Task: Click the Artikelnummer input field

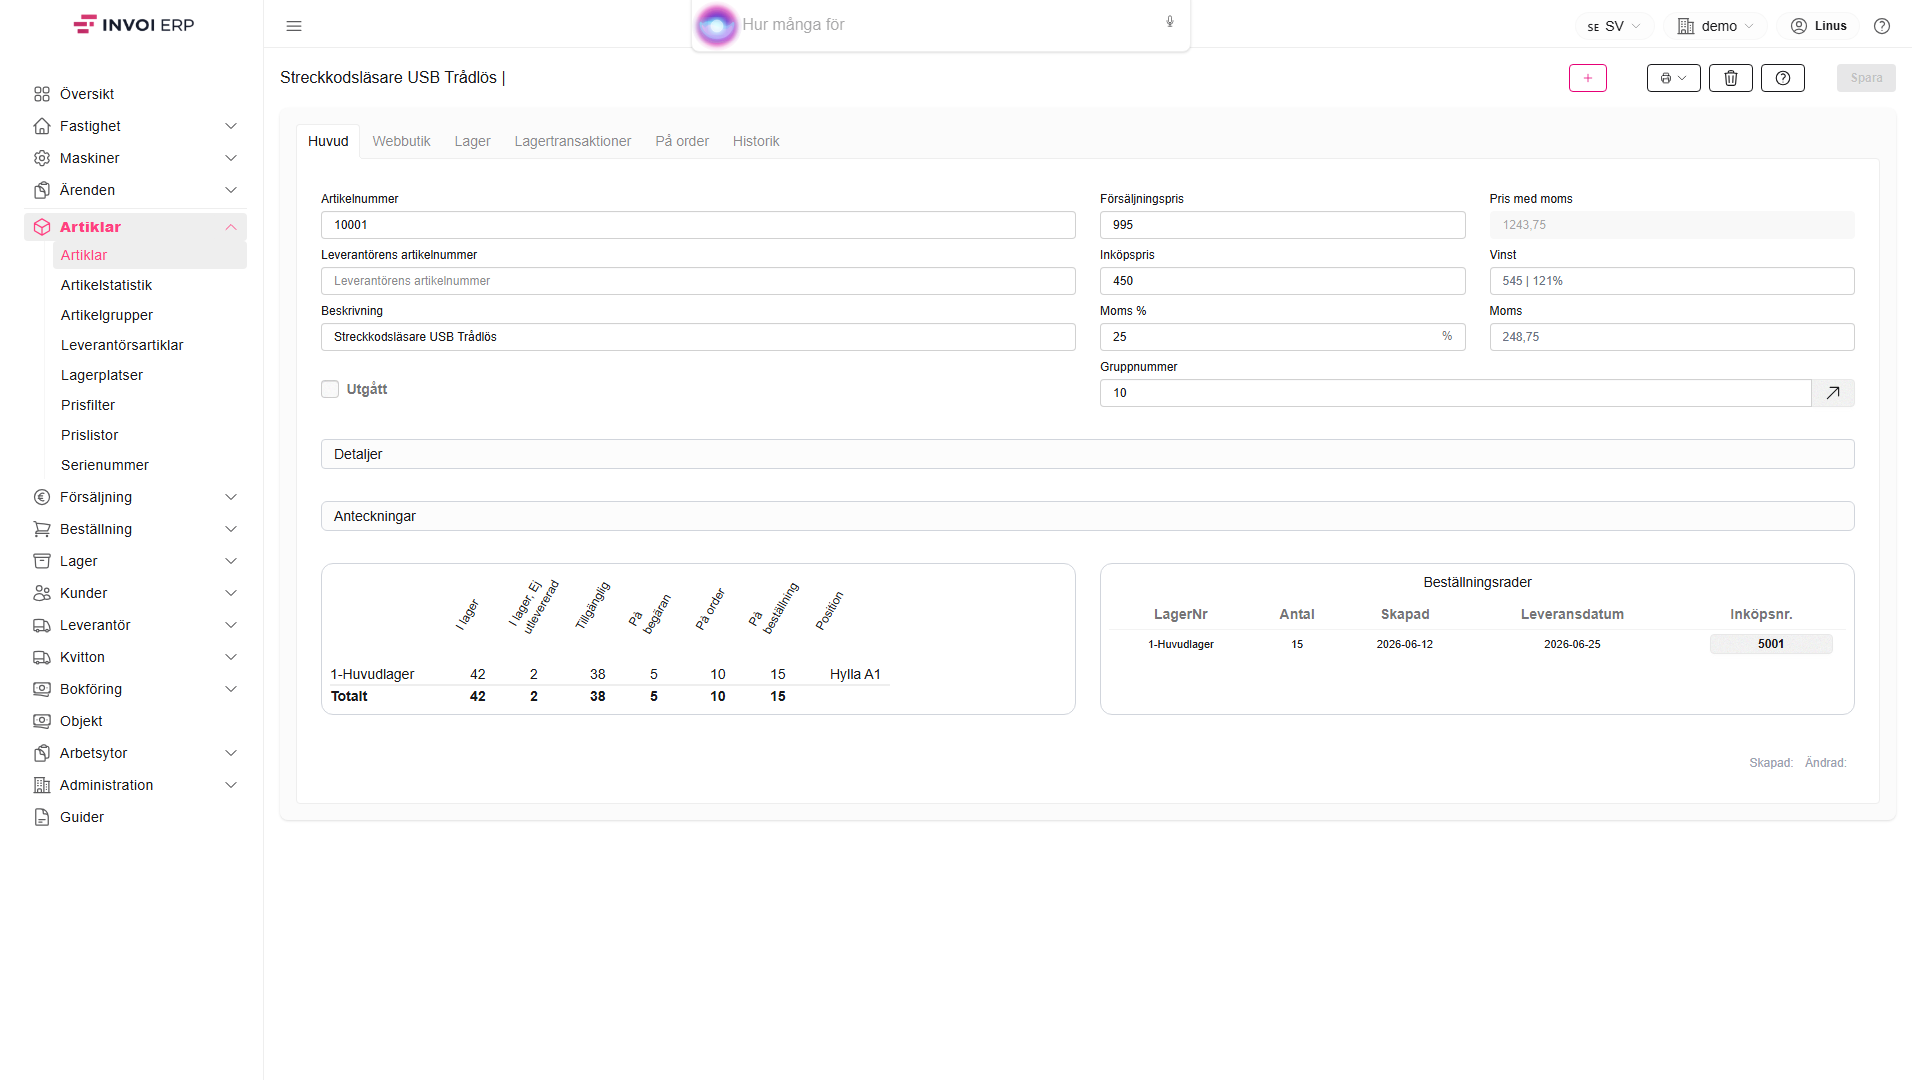Action: click(x=698, y=225)
